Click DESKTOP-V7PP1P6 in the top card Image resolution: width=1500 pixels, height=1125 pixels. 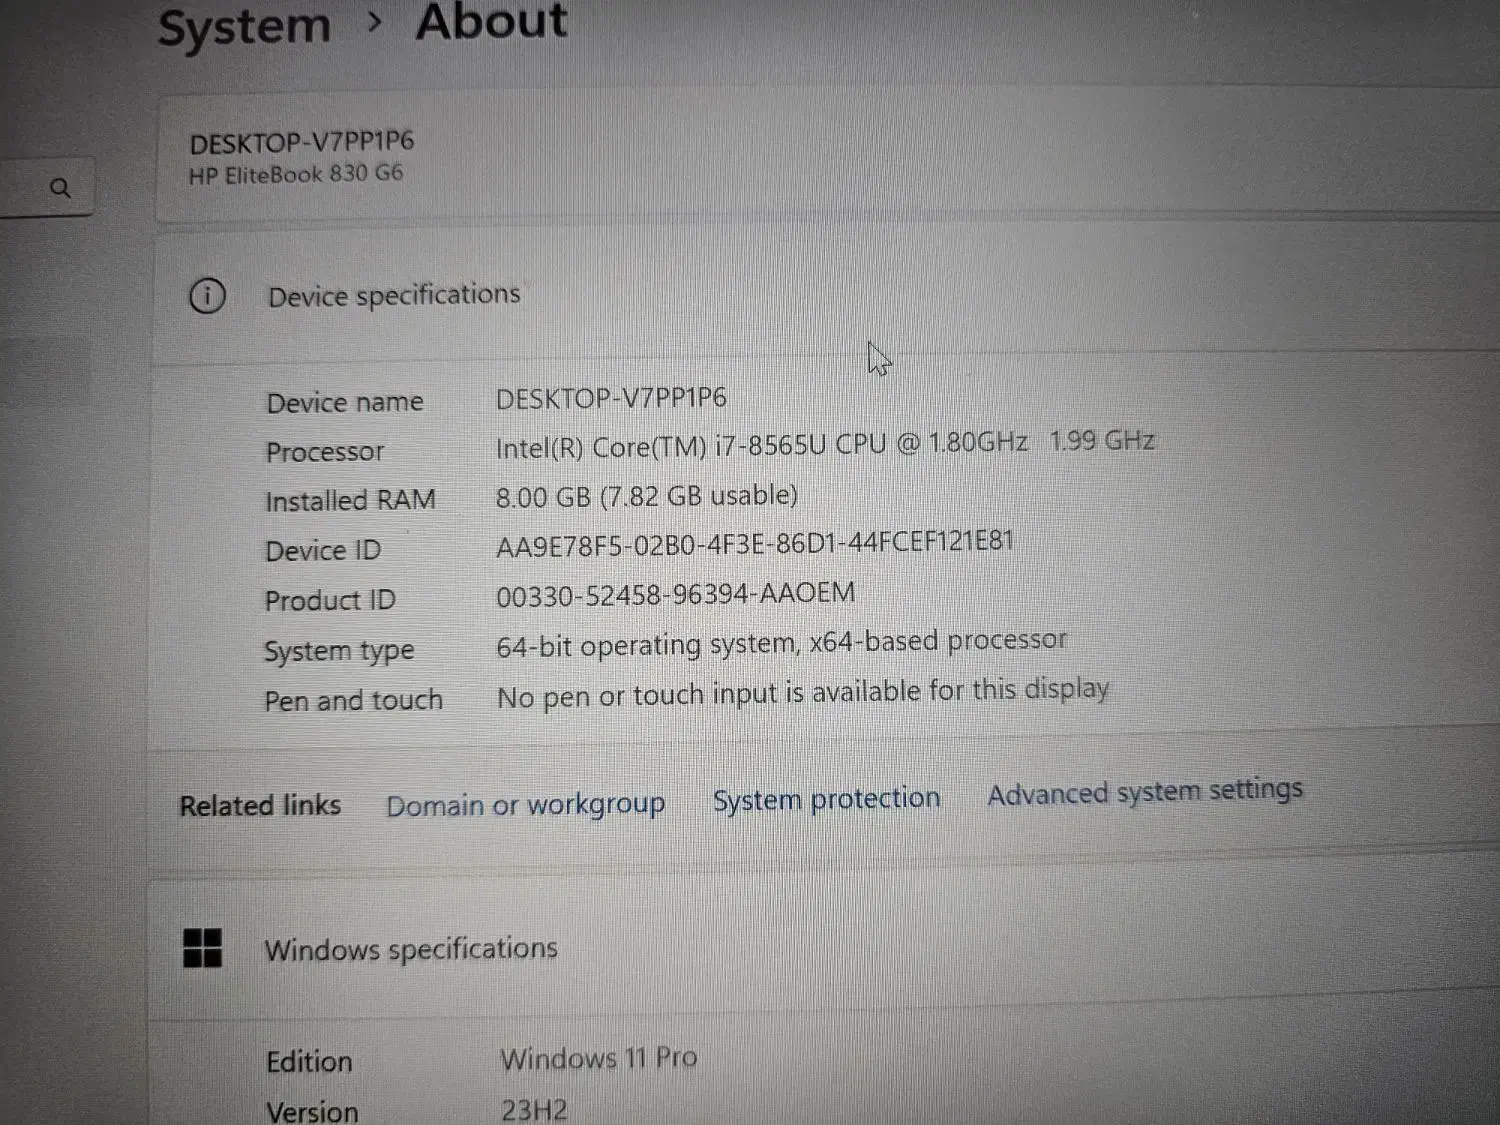click(302, 142)
